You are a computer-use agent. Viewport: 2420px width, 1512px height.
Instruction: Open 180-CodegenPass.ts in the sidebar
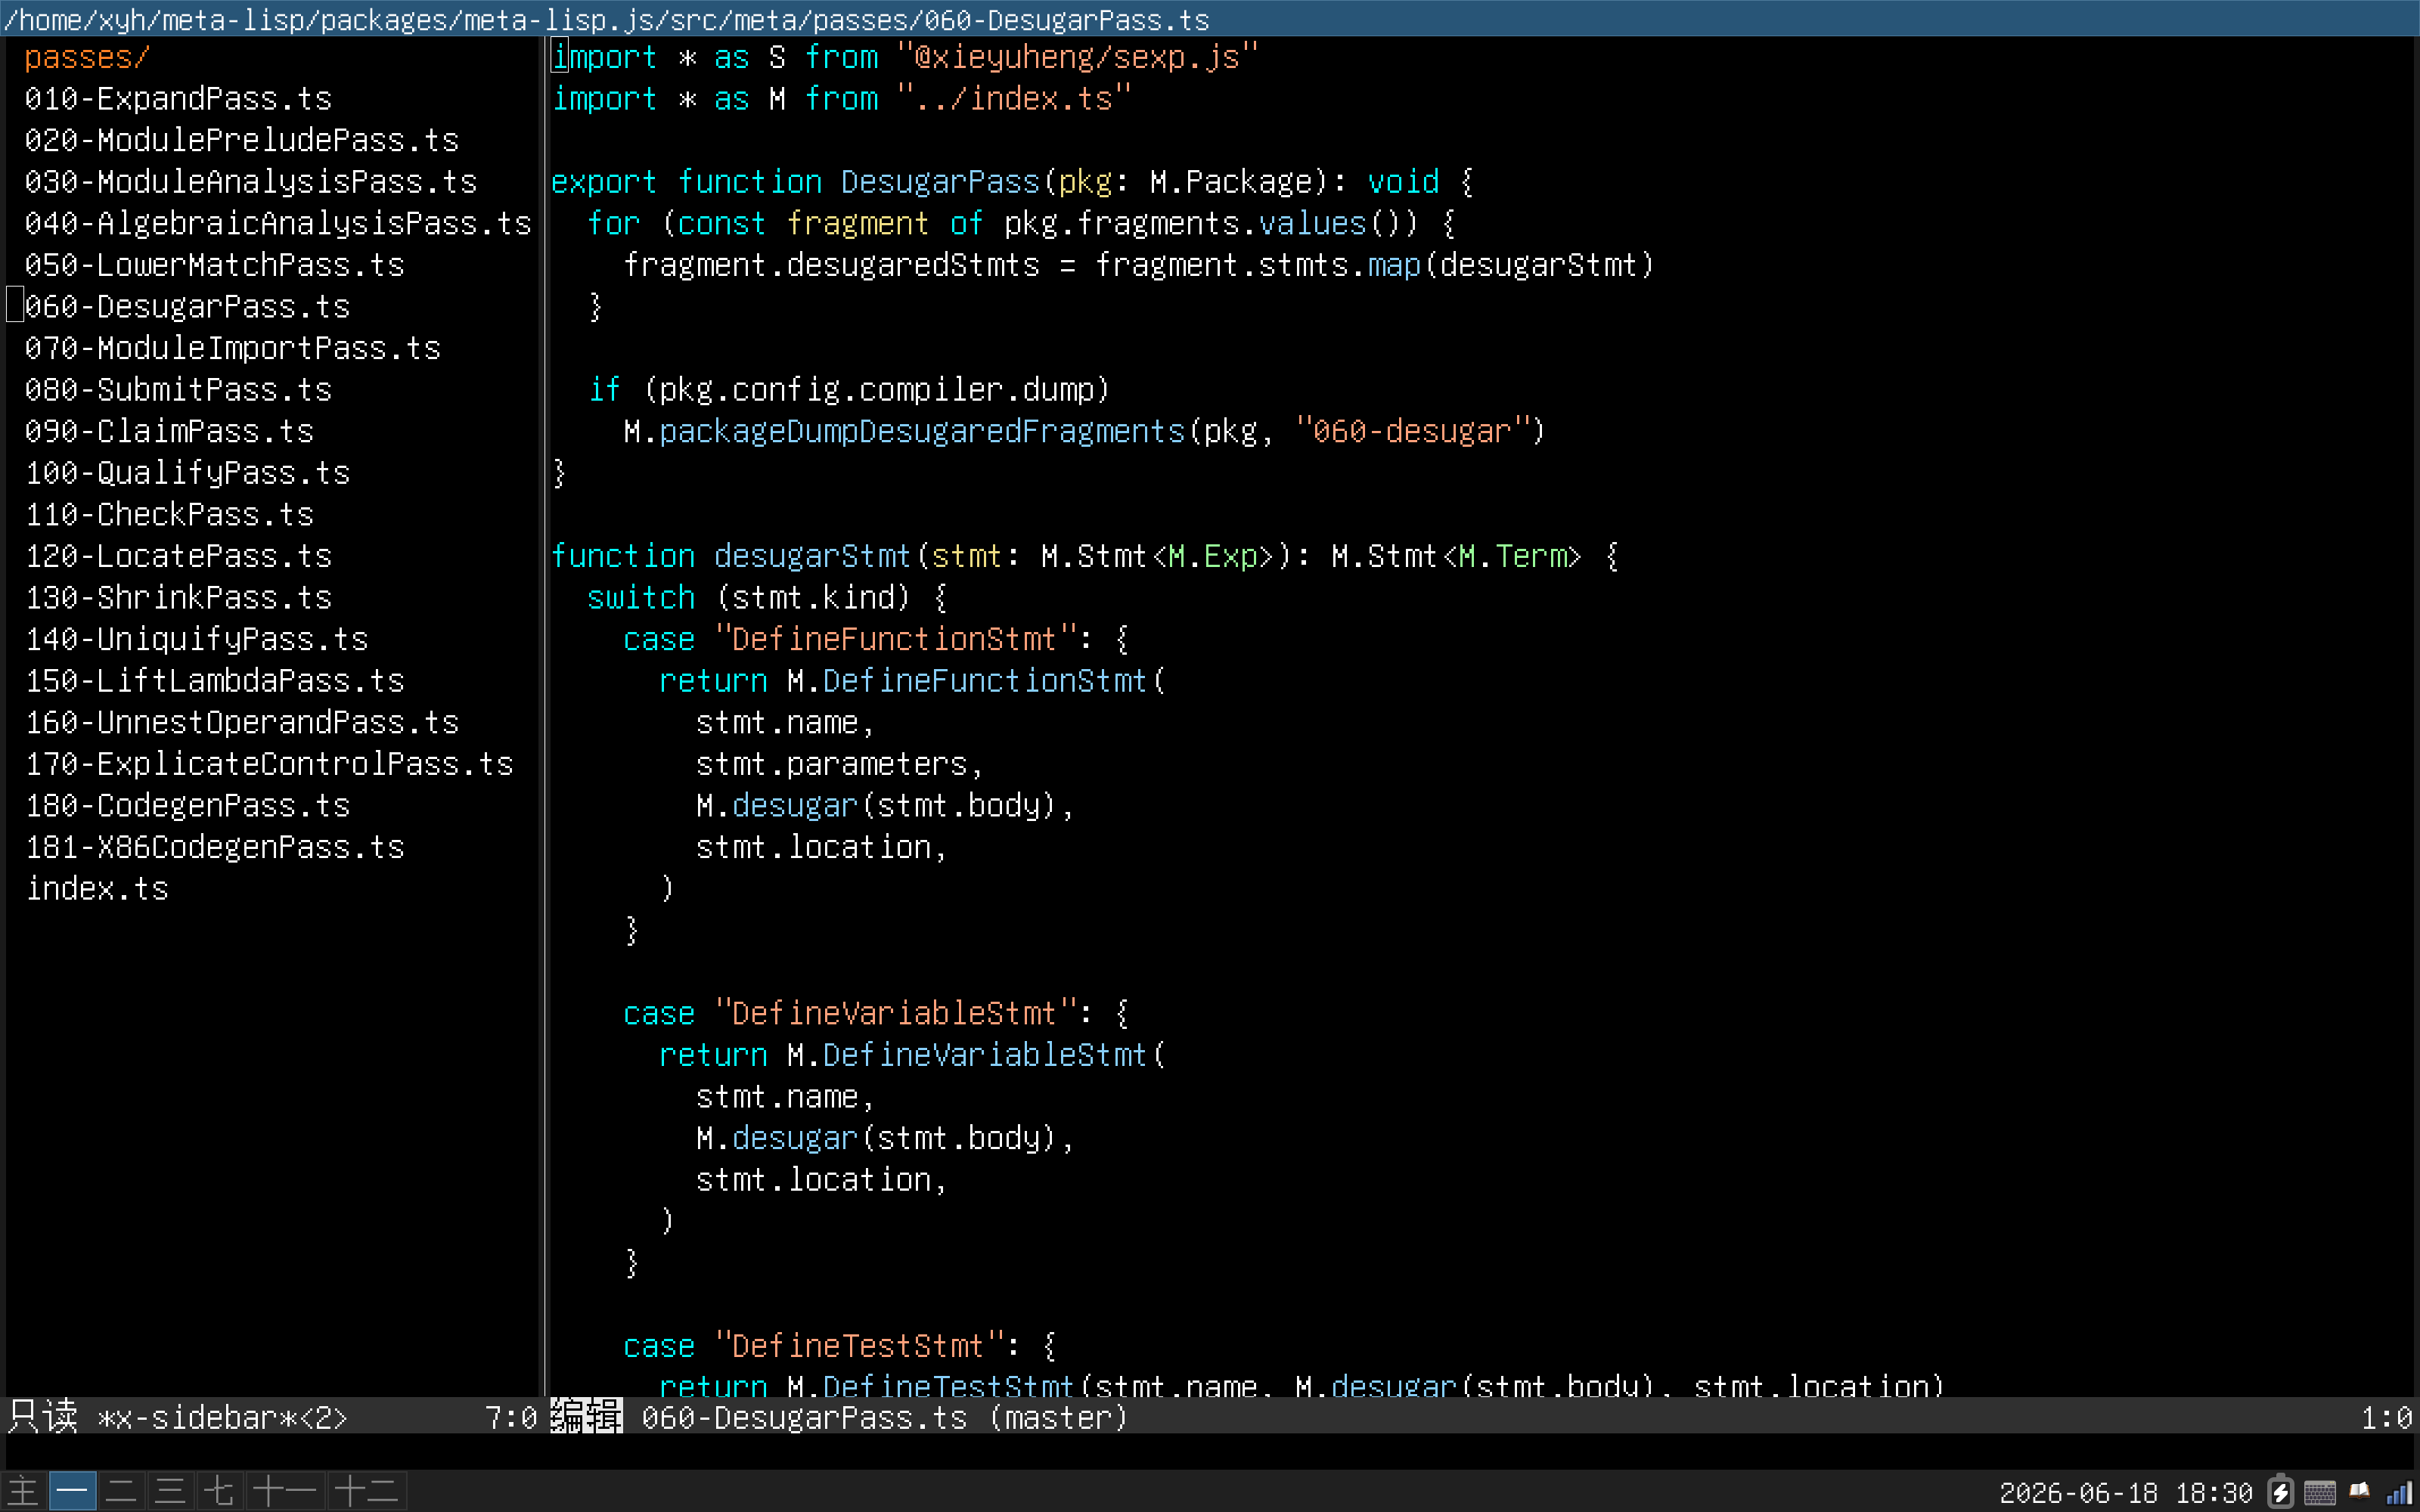(187, 805)
